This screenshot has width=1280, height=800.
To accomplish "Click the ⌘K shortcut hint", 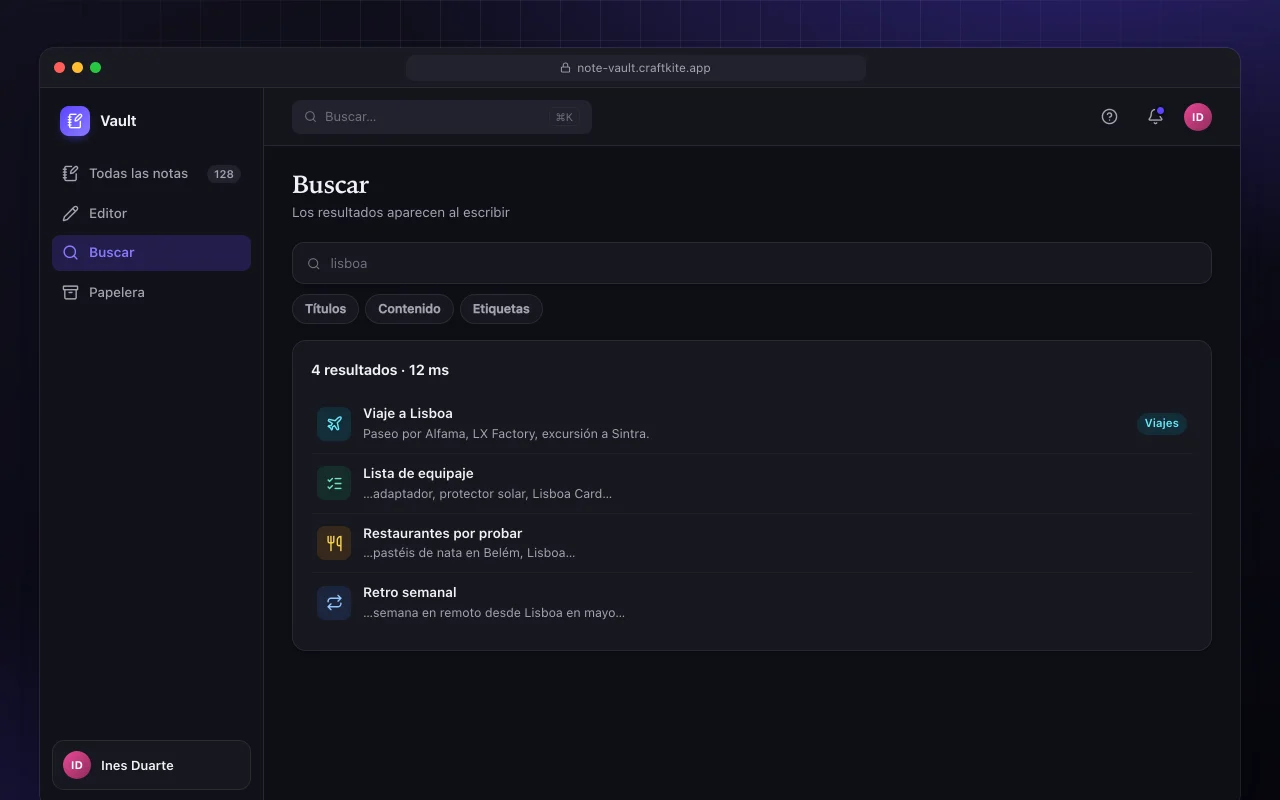I will coord(564,117).
